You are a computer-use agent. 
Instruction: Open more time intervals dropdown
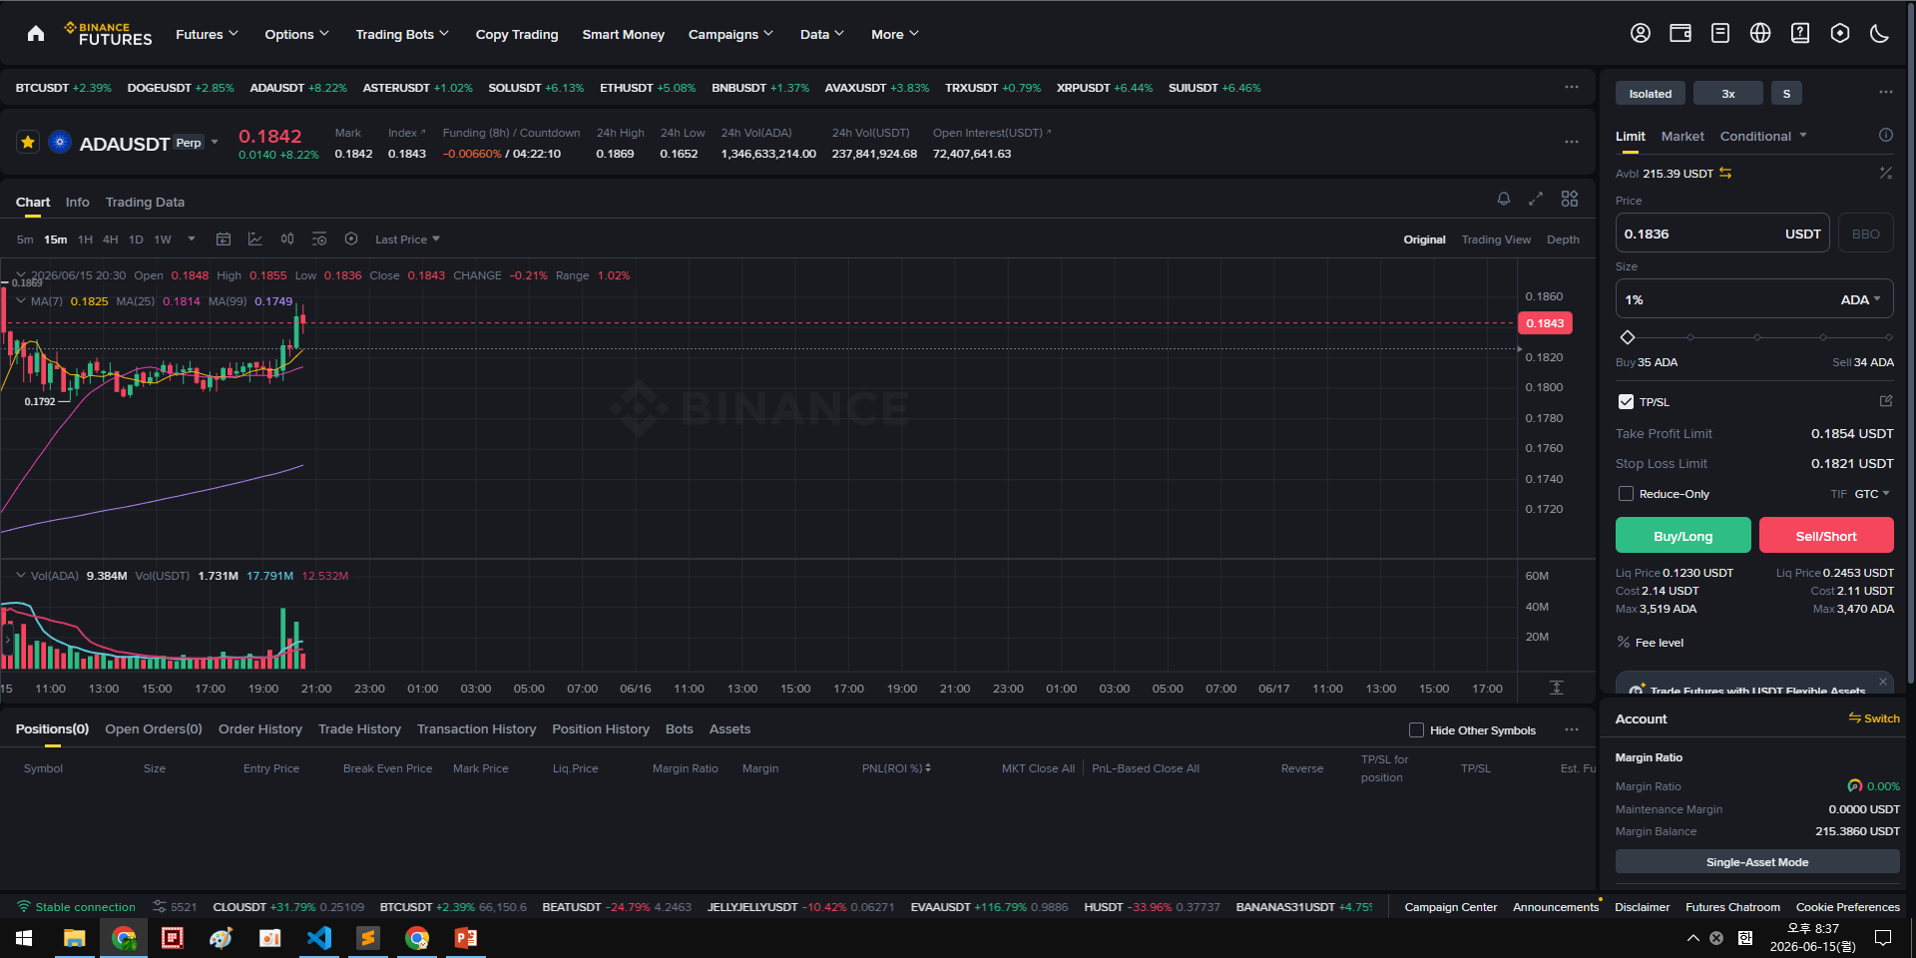191,239
